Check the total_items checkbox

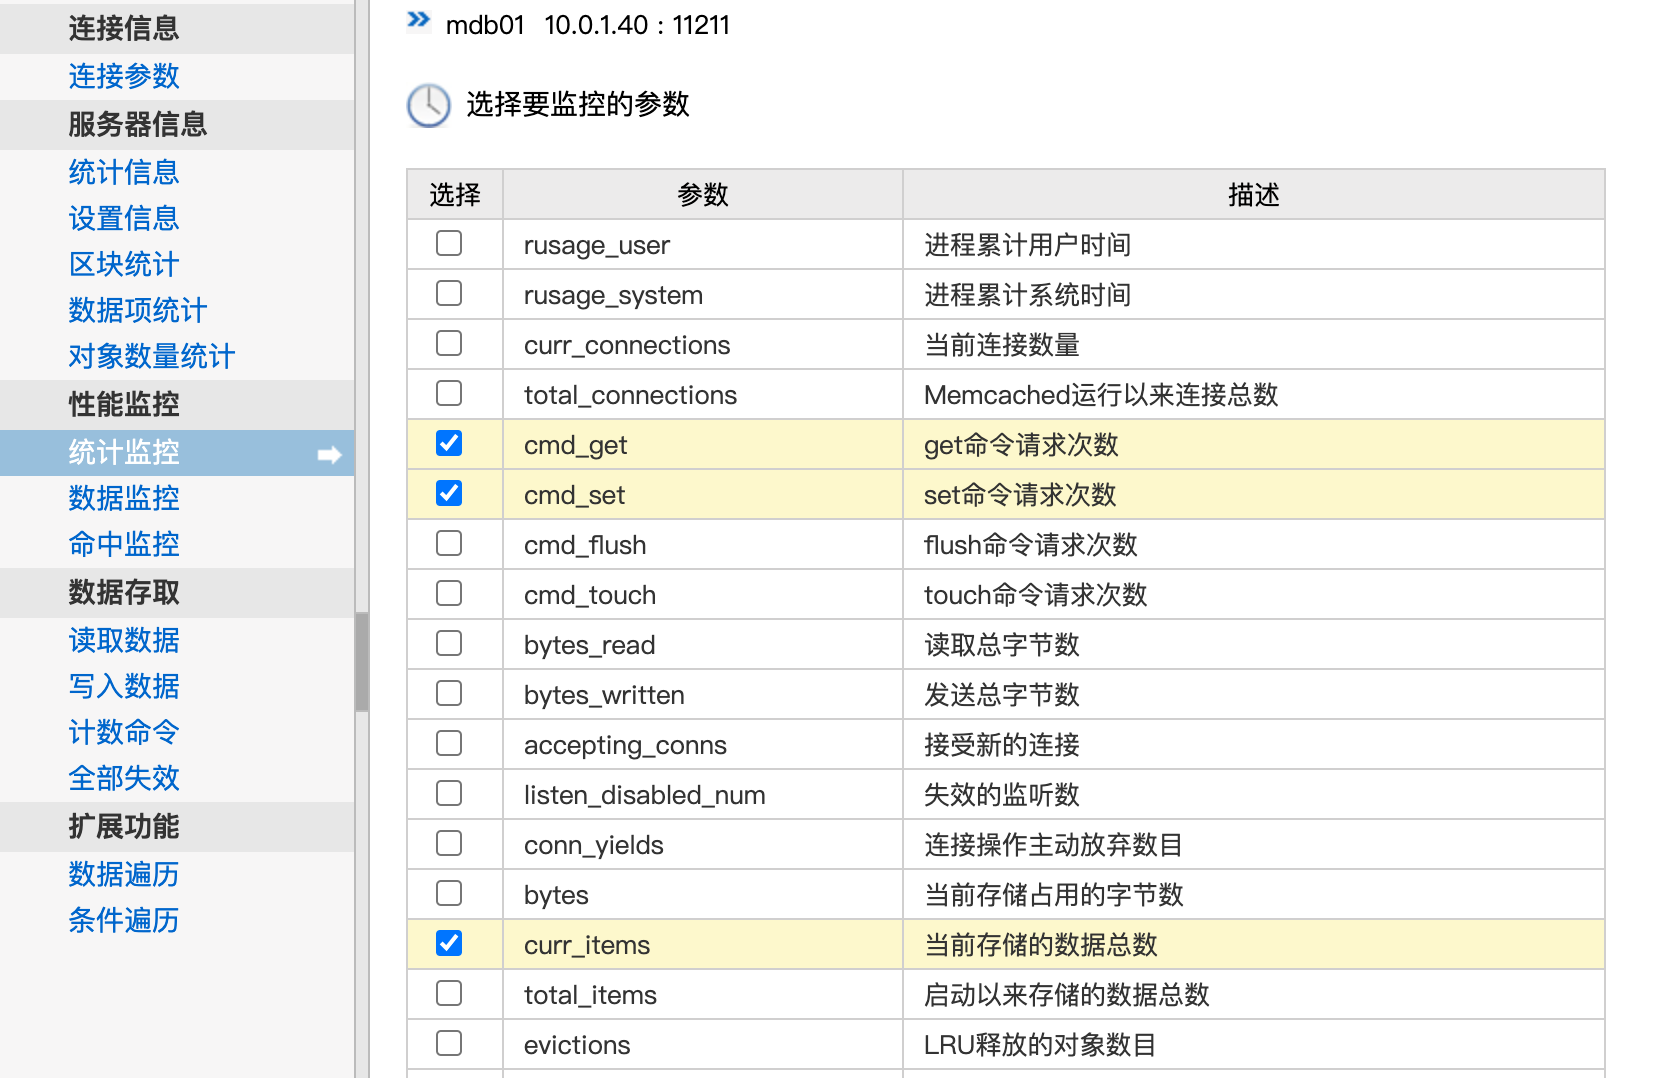[449, 993]
